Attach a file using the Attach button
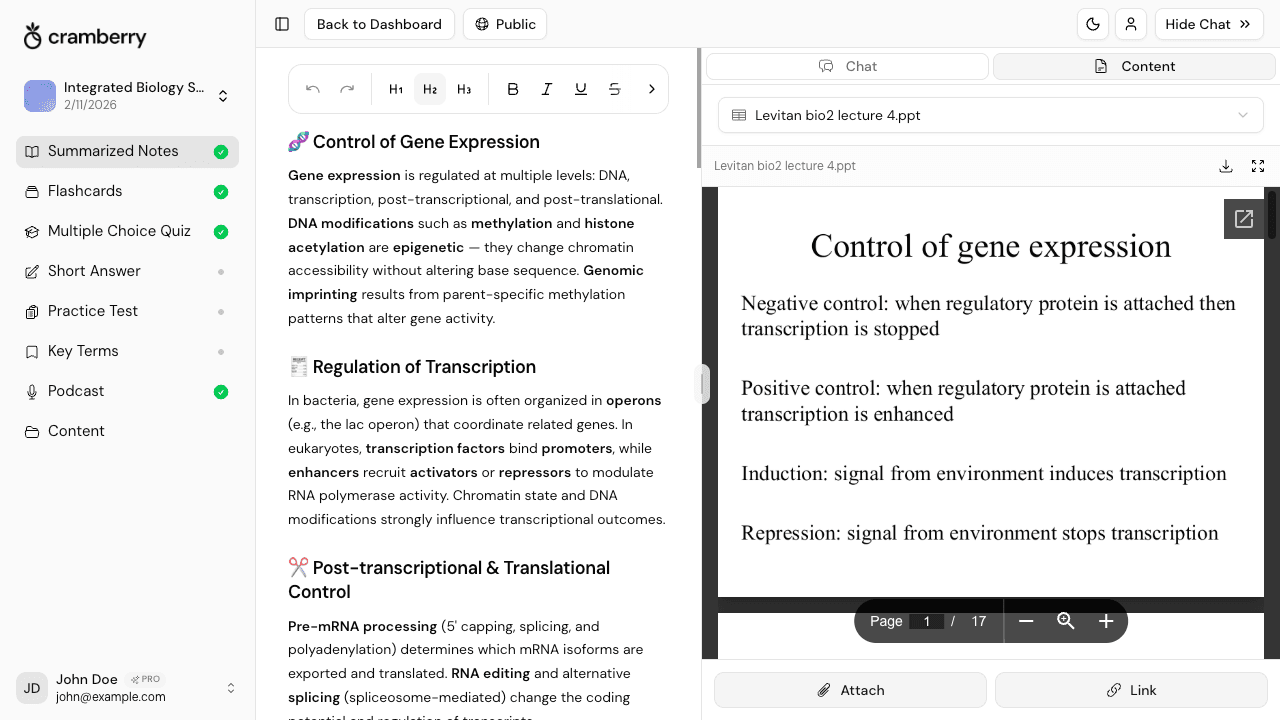 tap(850, 690)
